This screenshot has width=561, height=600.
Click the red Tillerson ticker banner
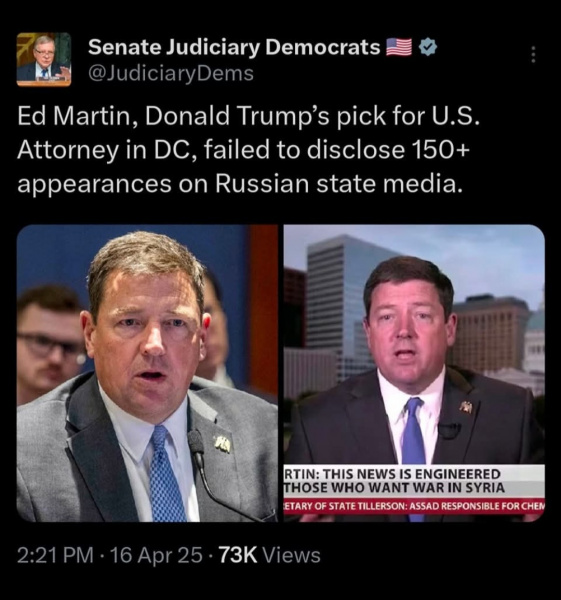pos(414,506)
